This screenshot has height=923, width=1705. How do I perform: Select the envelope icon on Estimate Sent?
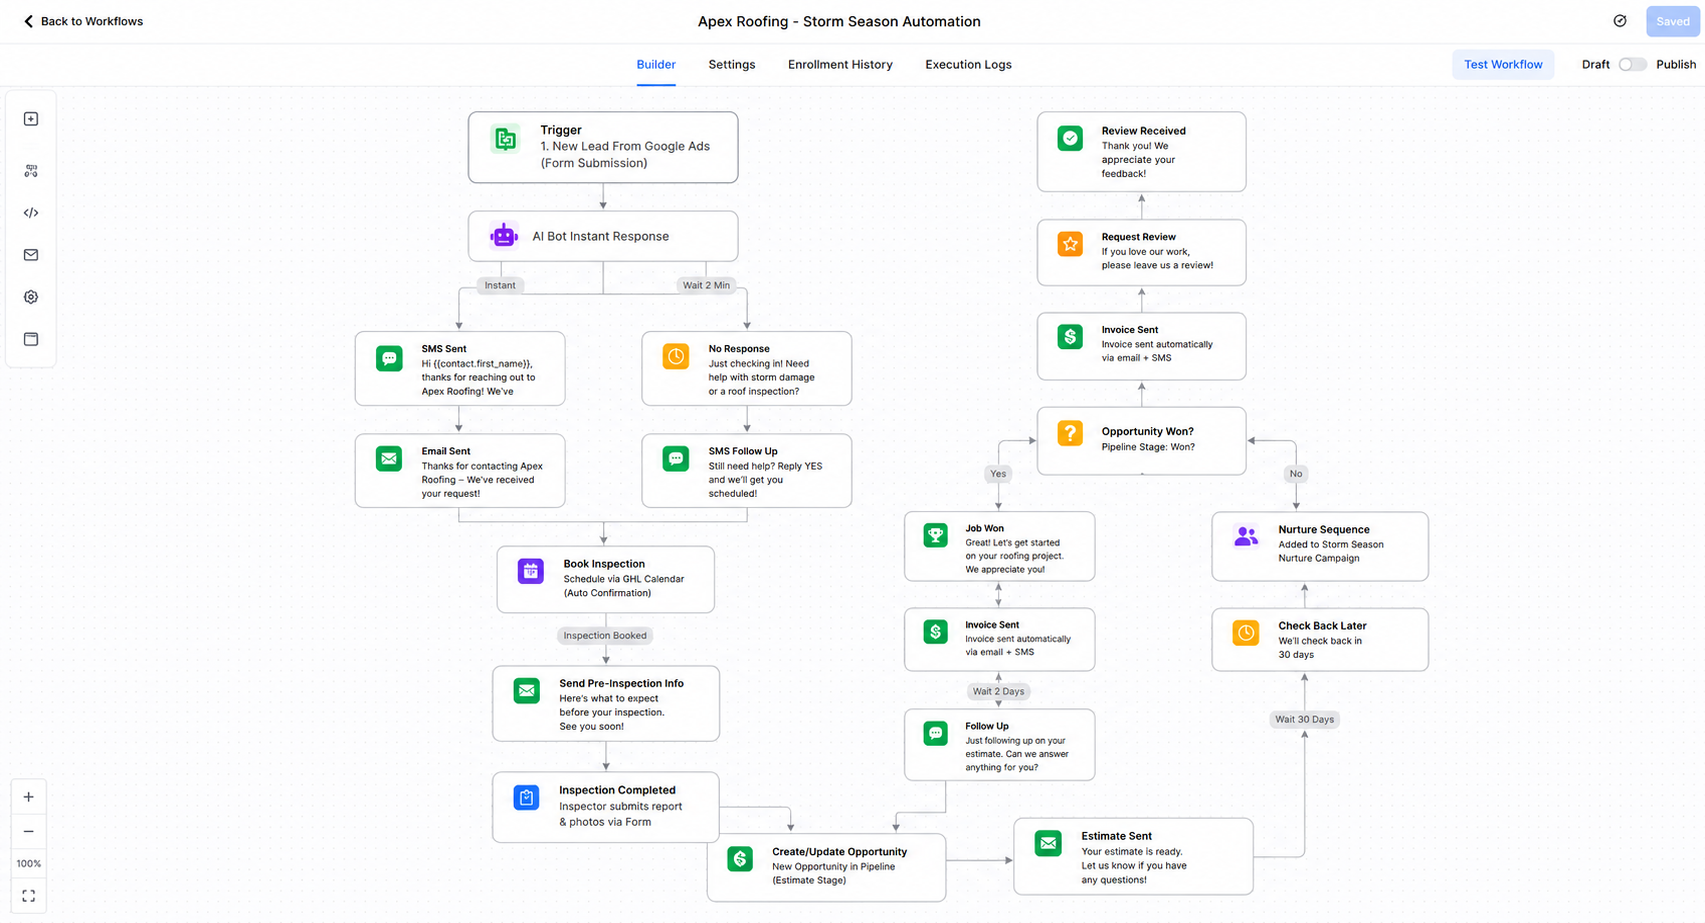pos(1048,843)
